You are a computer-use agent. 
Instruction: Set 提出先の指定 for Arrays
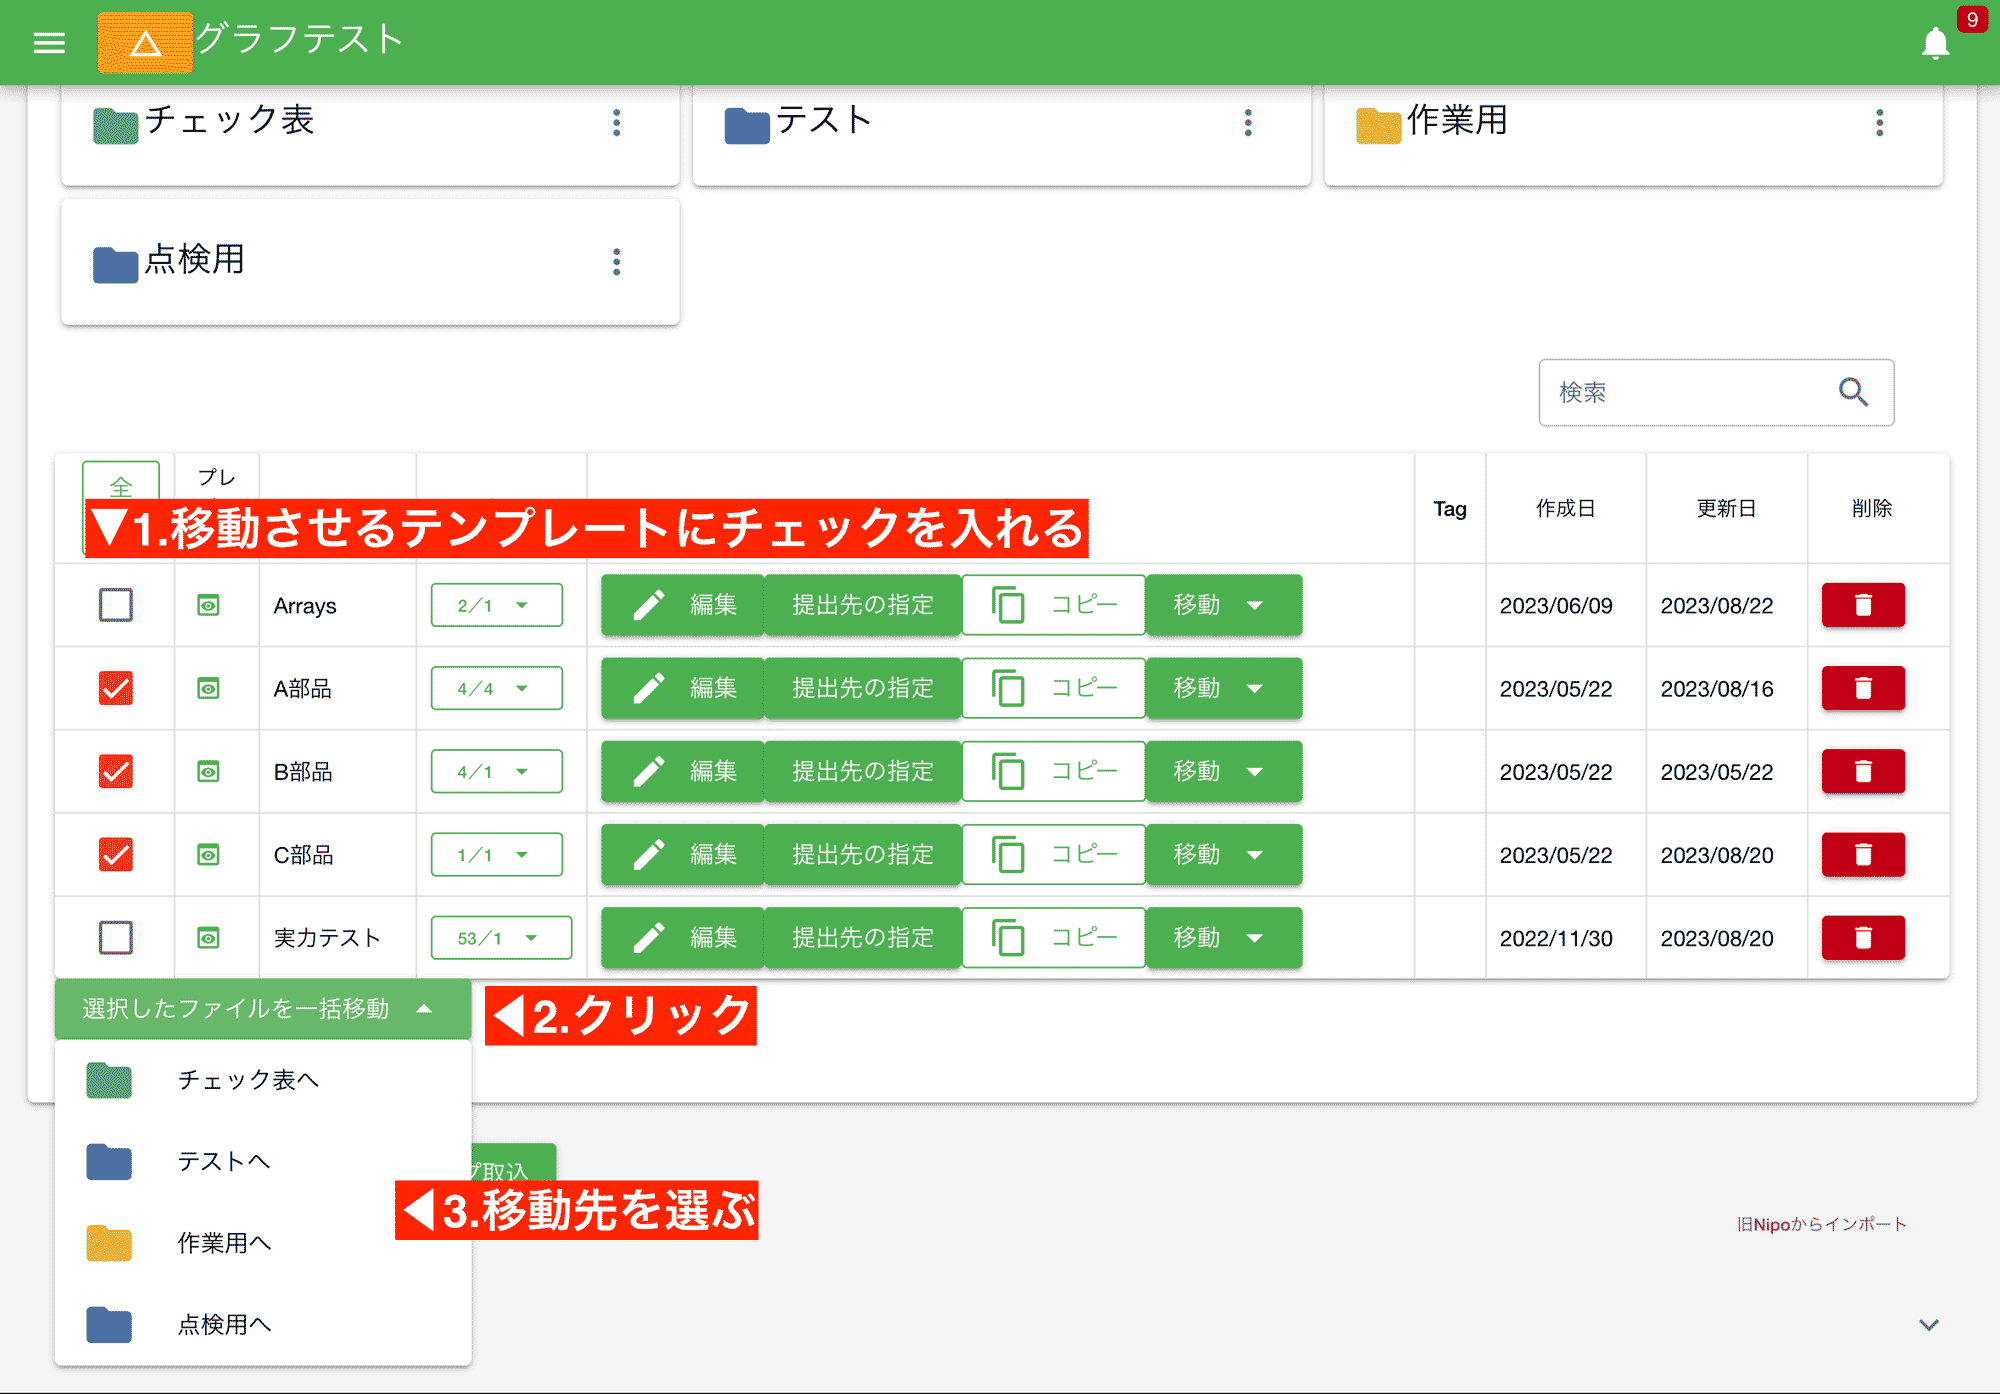tap(863, 605)
